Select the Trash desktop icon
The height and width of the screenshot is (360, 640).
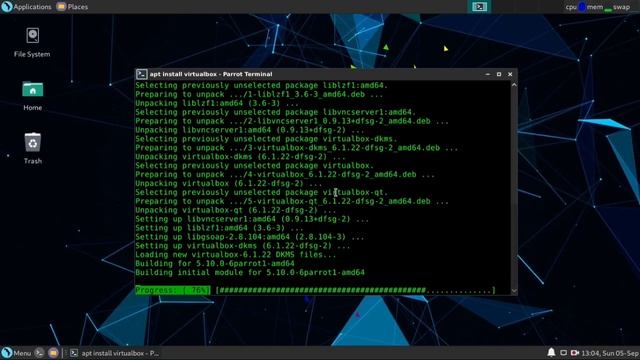pos(32,149)
